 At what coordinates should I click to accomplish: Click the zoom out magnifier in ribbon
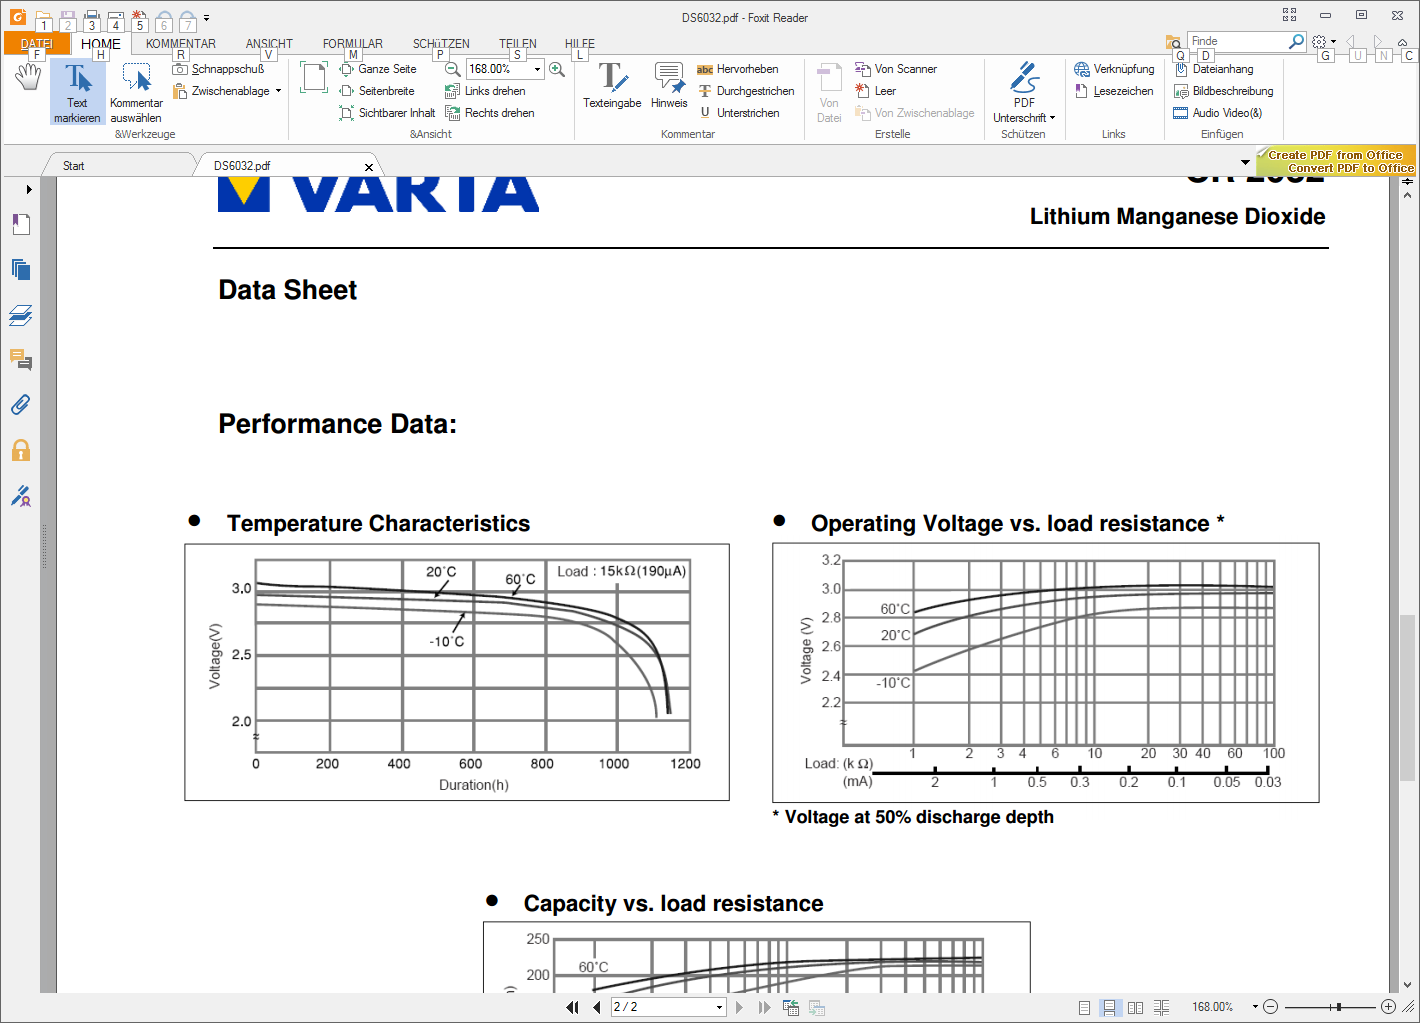453,69
